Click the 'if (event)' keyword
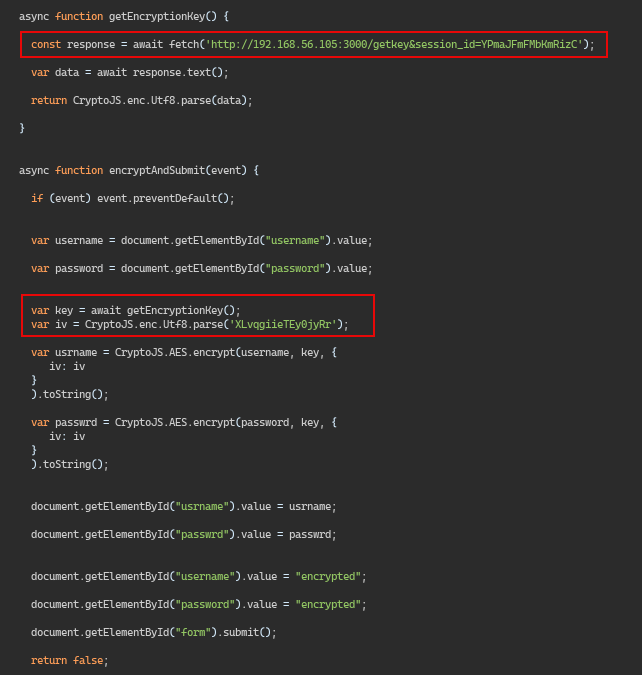 [x=61, y=198]
